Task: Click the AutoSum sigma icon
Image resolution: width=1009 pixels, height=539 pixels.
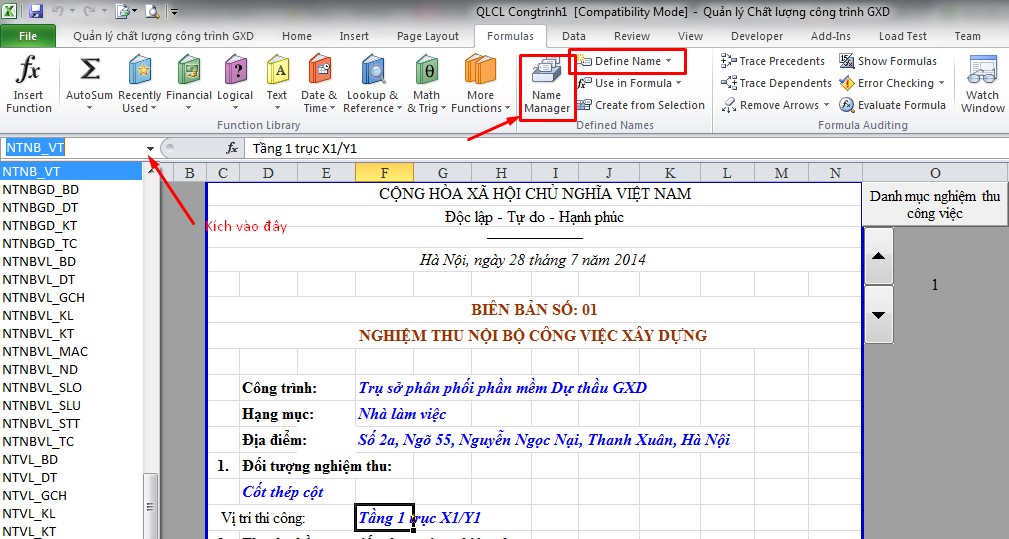Action: tap(90, 70)
